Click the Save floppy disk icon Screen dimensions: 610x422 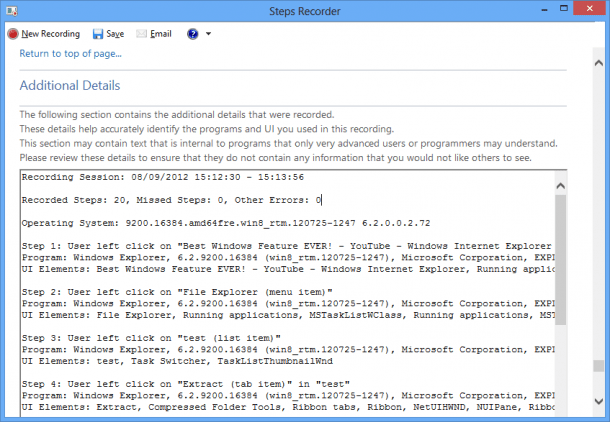pyautogui.click(x=98, y=34)
